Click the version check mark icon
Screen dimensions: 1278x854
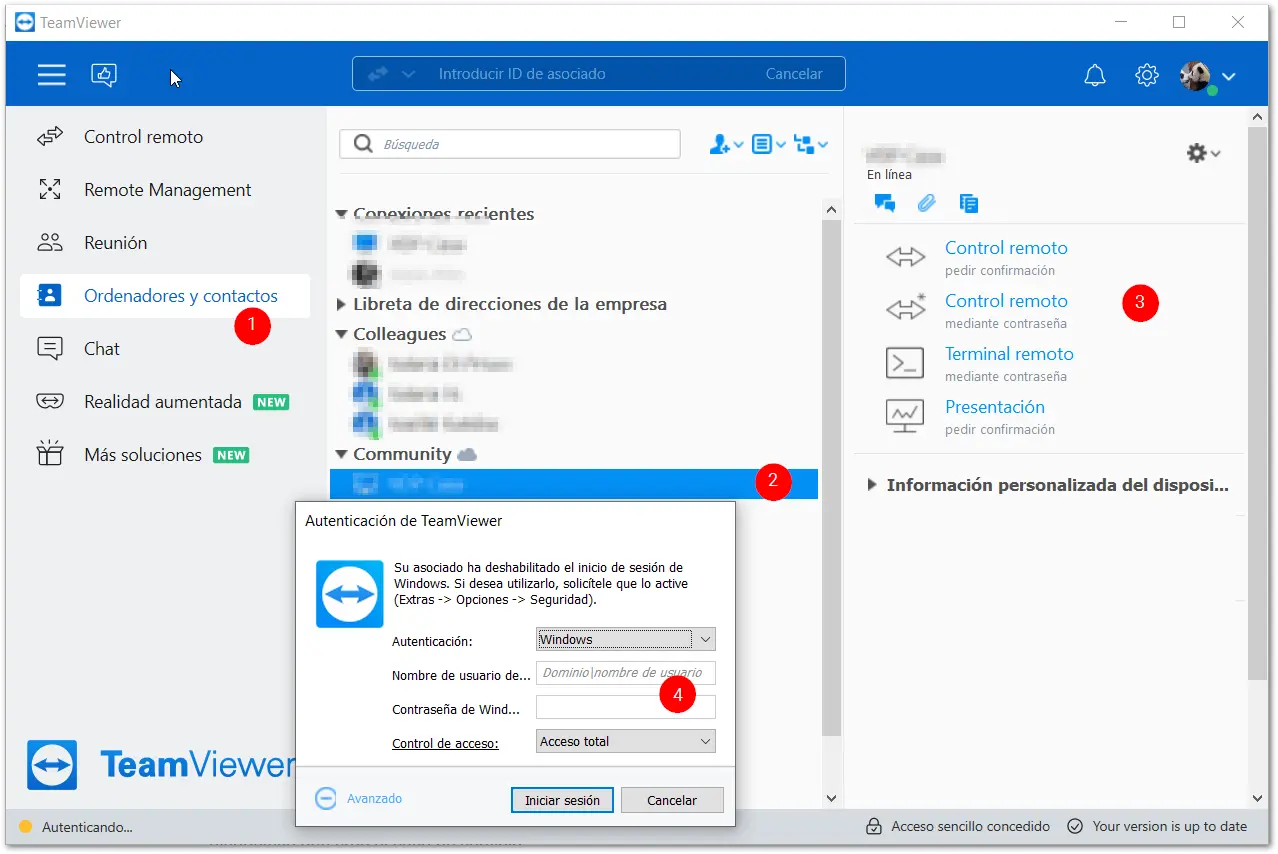1075,827
